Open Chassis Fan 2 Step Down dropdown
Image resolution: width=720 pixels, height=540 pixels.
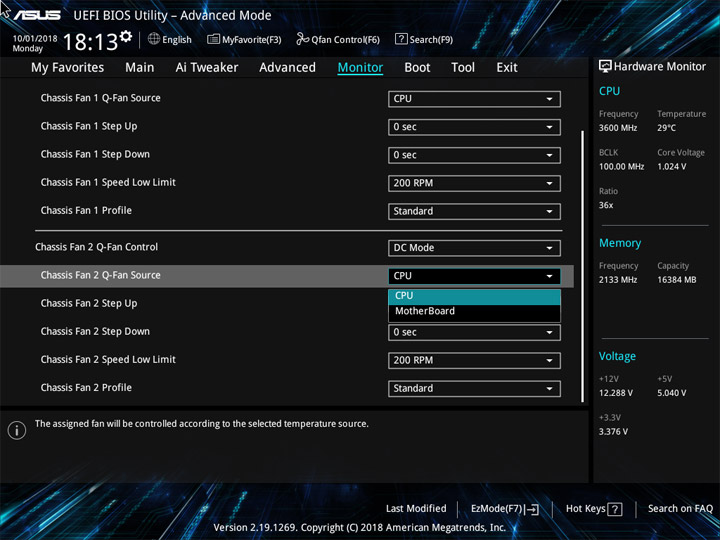pos(474,332)
